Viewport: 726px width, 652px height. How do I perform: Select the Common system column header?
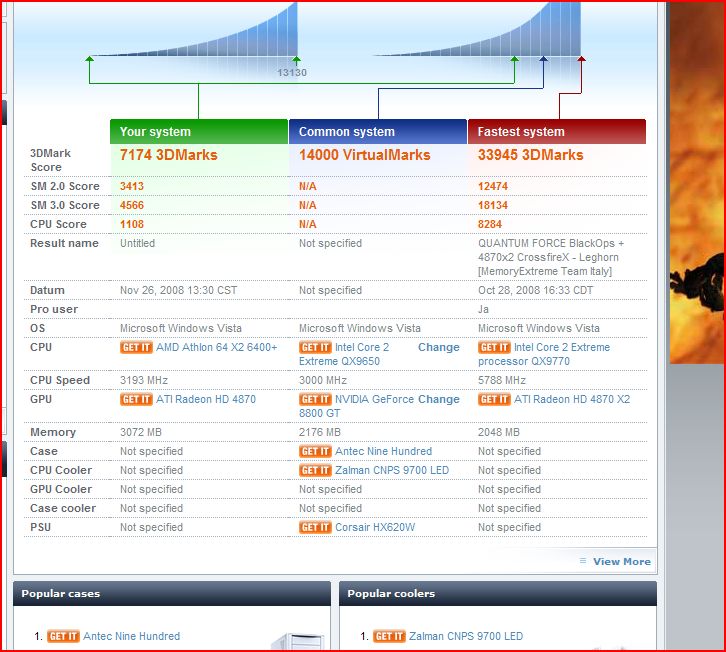(x=378, y=132)
